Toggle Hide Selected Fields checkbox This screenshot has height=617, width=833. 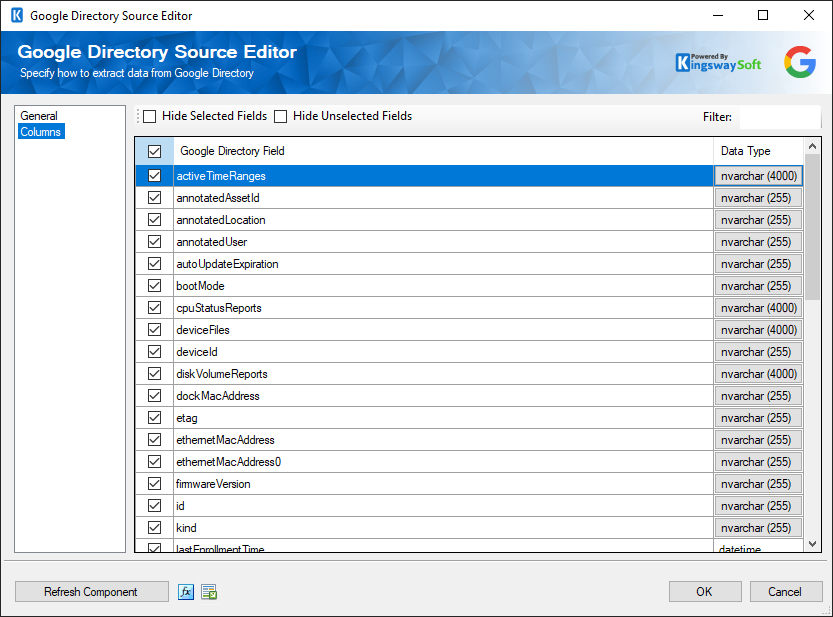(x=150, y=116)
